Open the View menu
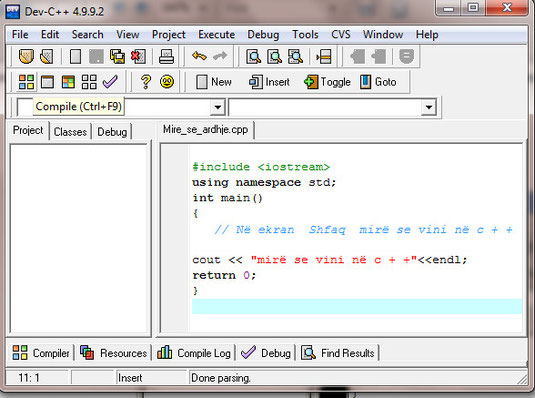This screenshot has height=398, width=535. pyautogui.click(x=127, y=34)
